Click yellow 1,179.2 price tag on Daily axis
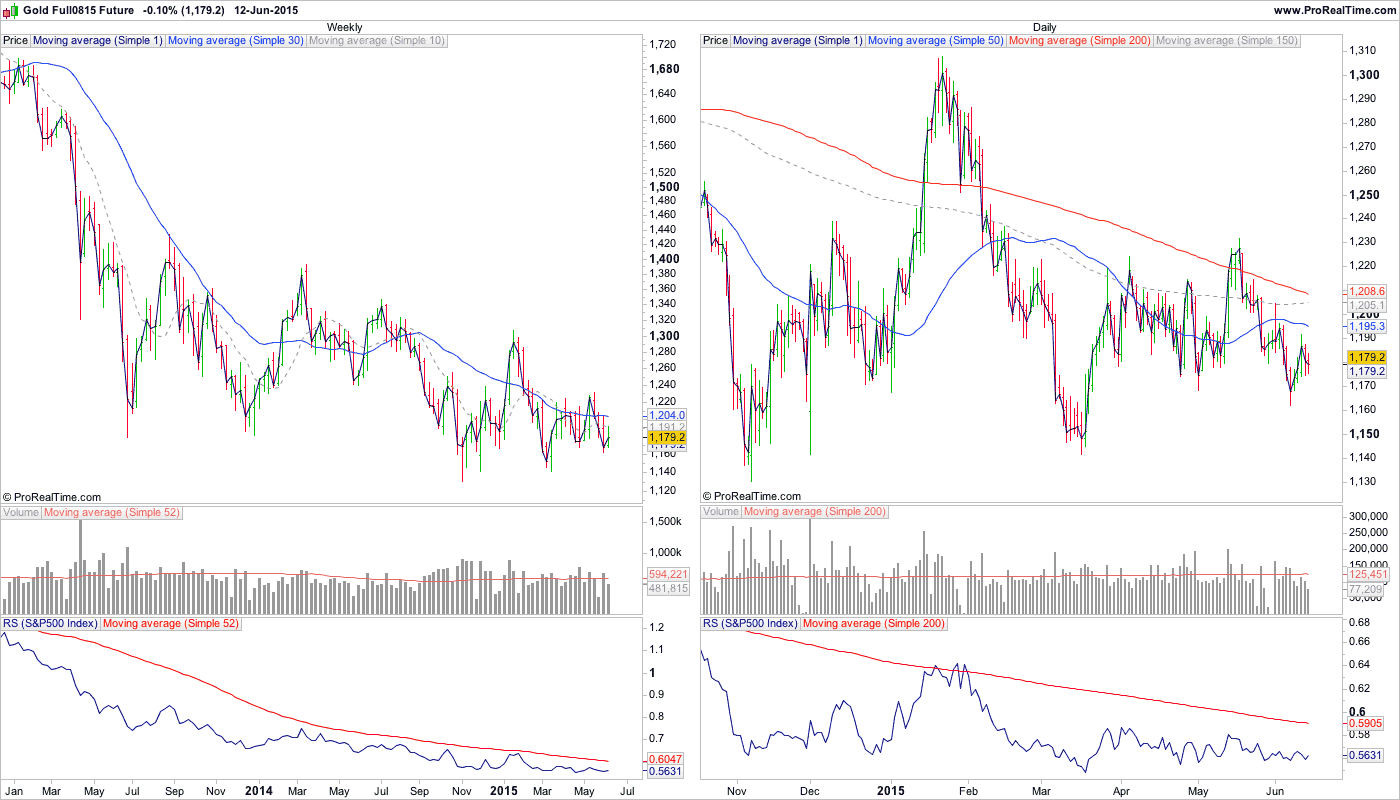This screenshot has height=800, width=1400. point(1366,357)
